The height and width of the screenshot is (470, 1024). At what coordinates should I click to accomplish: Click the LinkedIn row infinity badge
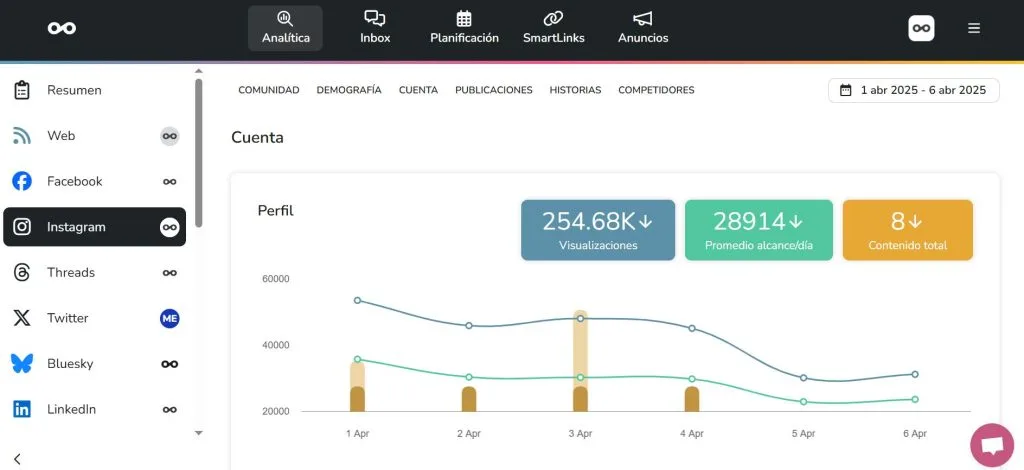[170, 409]
